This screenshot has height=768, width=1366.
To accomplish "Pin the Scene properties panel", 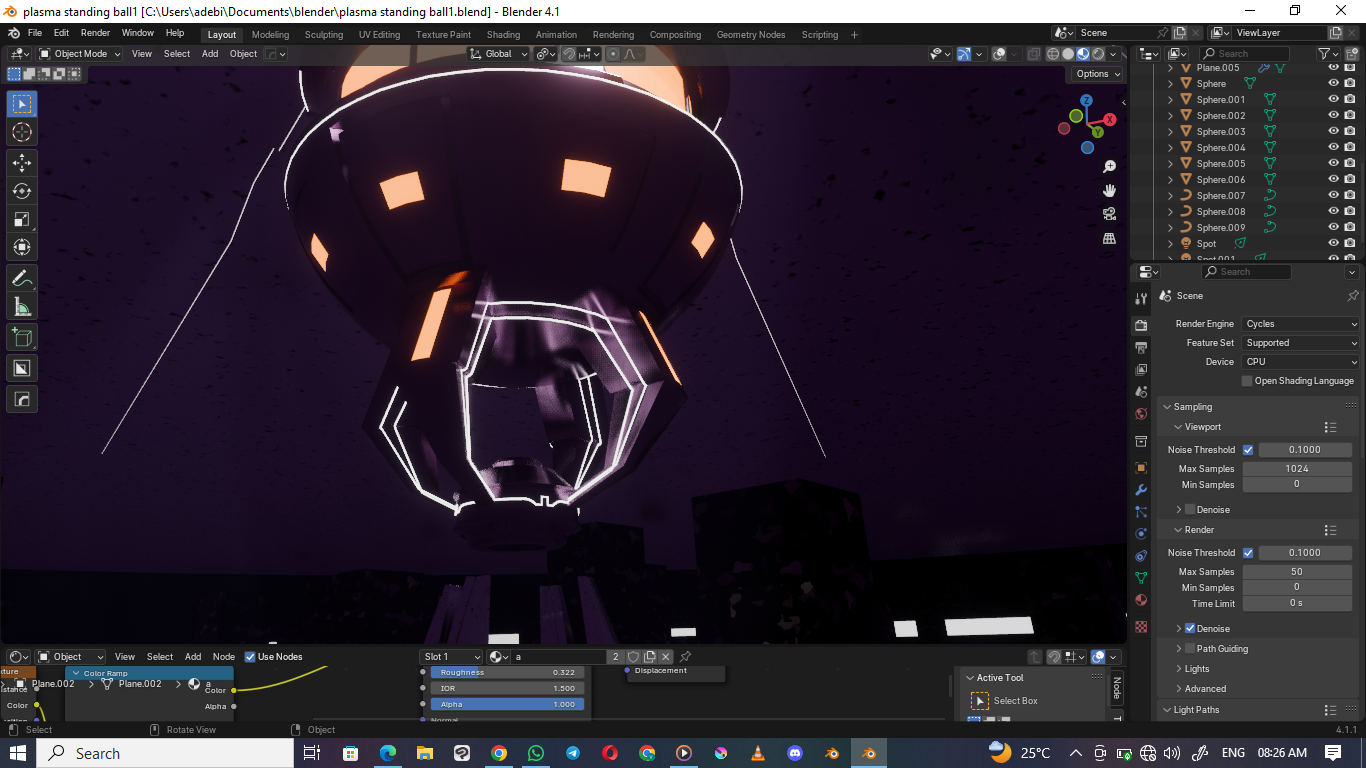I will [x=1353, y=296].
